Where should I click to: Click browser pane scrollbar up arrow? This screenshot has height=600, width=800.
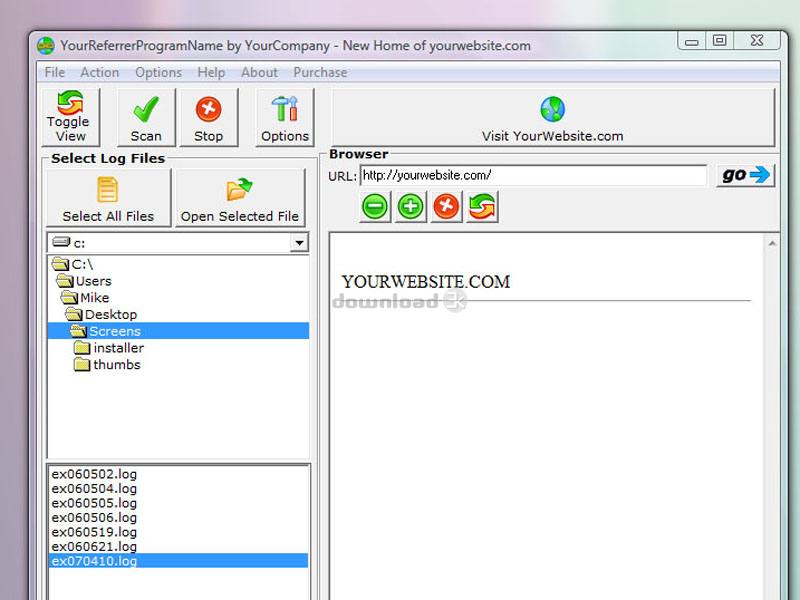[x=772, y=243]
